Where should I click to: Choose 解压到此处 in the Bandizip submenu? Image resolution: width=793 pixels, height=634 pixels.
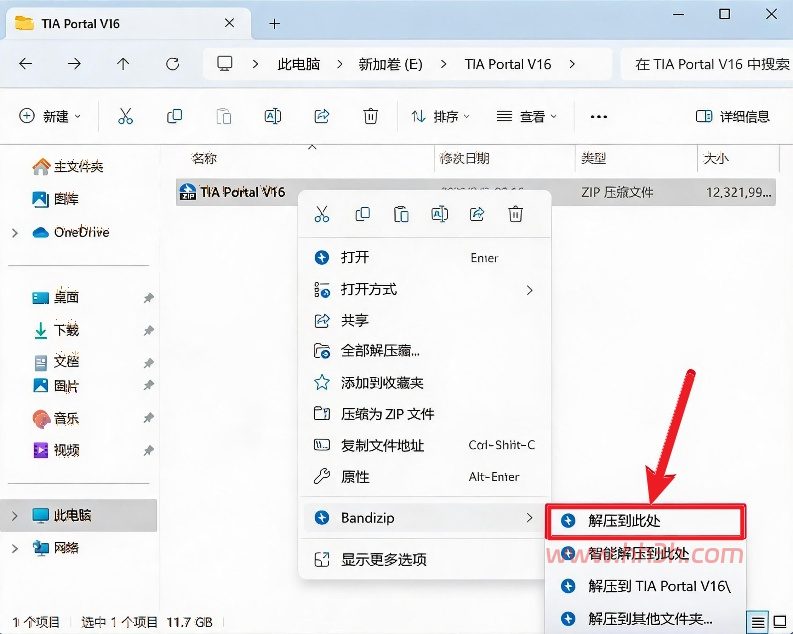click(x=646, y=521)
